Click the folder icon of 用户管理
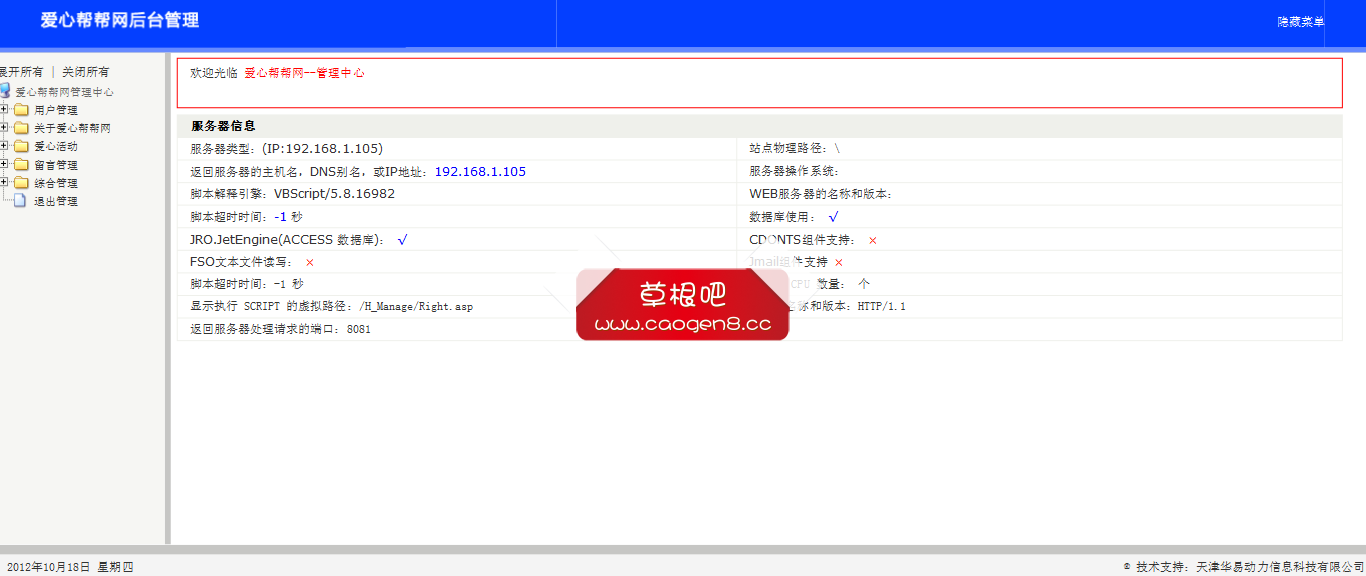 (x=22, y=109)
